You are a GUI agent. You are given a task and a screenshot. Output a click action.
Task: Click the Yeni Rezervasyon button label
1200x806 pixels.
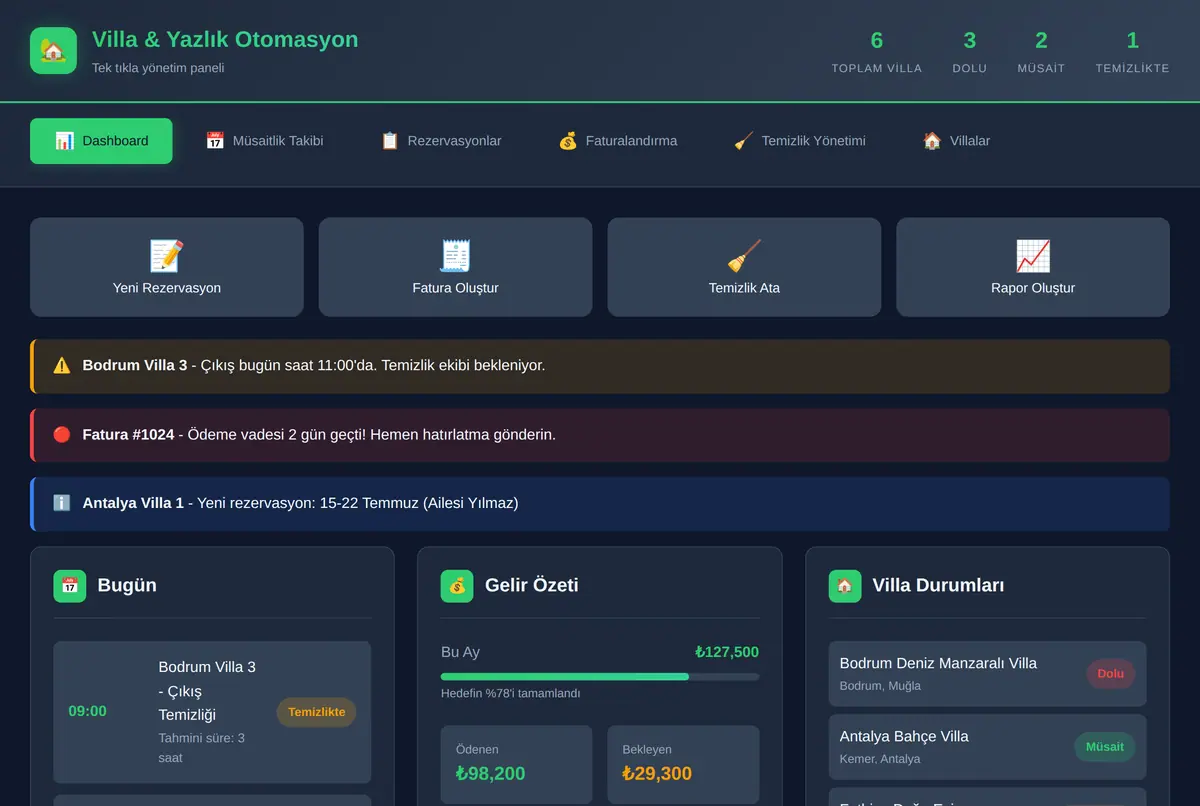tap(167, 288)
